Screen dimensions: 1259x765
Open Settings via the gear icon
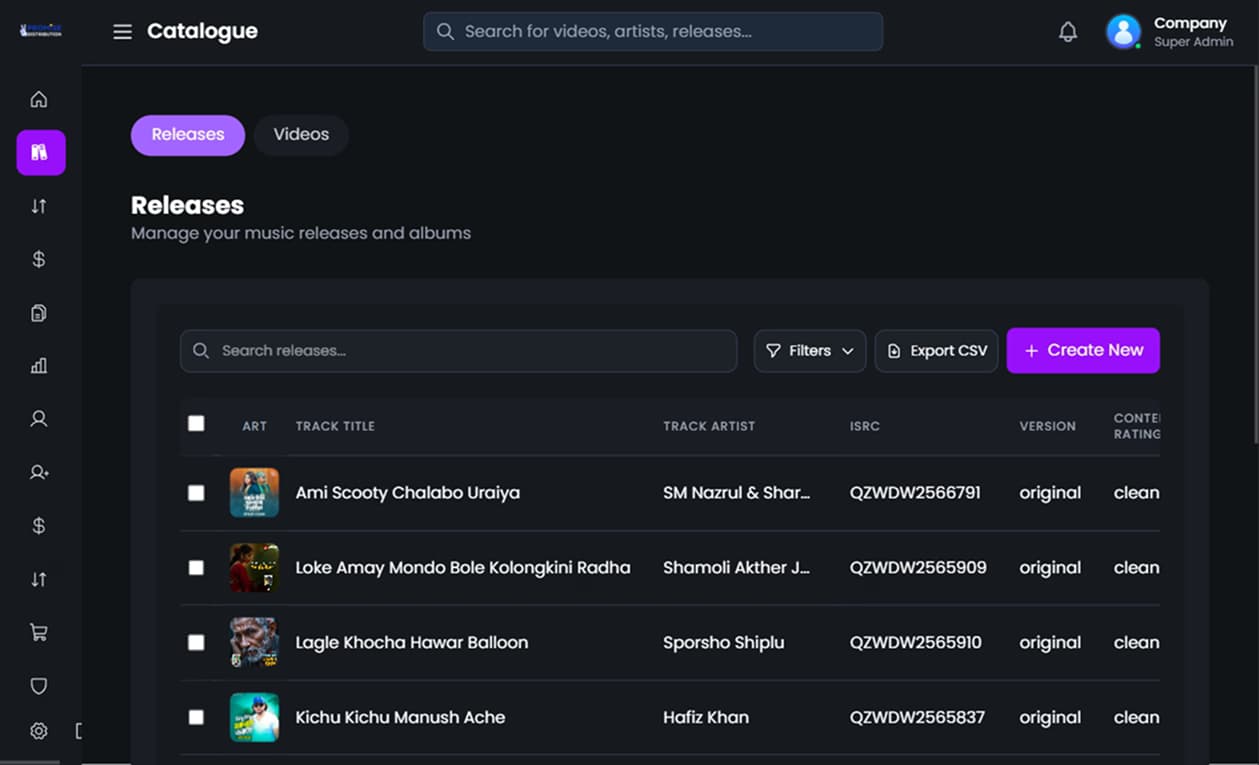tap(38, 730)
